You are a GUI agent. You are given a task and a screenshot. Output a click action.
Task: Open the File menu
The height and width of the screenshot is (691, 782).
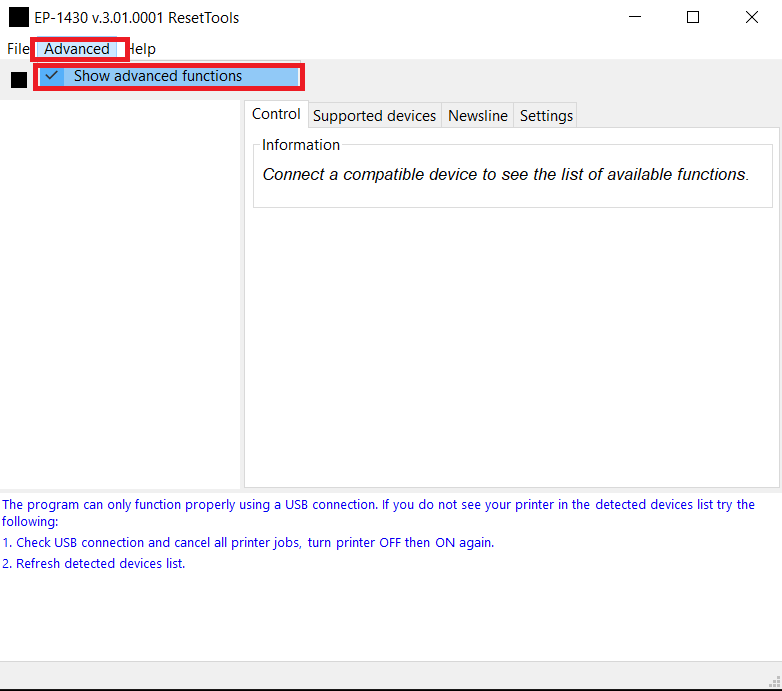point(17,48)
